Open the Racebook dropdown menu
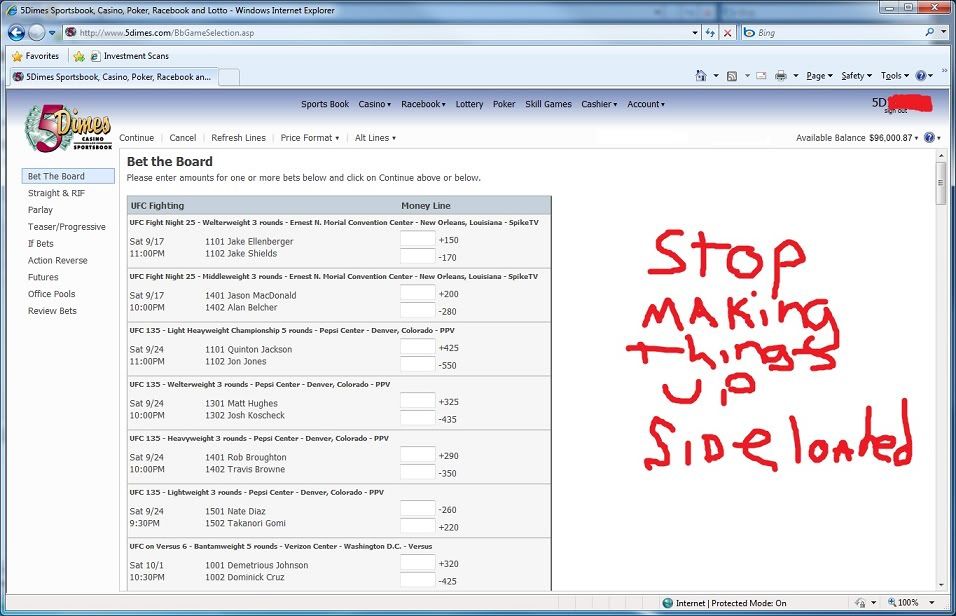This screenshot has width=956, height=616. [423, 104]
